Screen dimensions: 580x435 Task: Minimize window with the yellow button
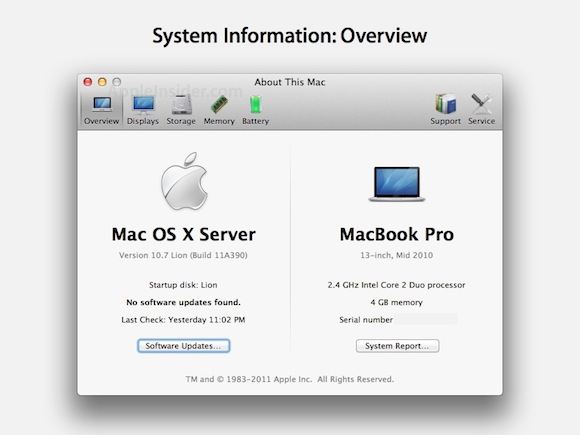coord(102,82)
